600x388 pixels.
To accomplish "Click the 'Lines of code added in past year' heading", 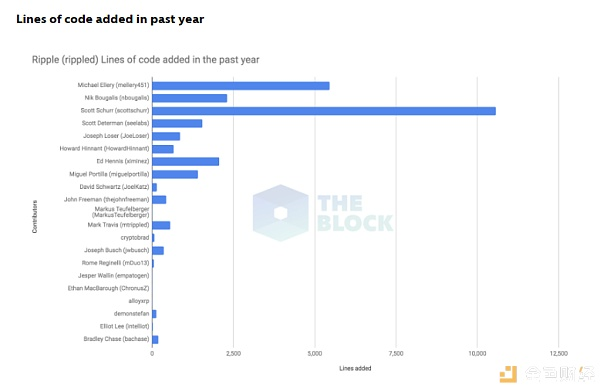I will (x=110, y=19).
